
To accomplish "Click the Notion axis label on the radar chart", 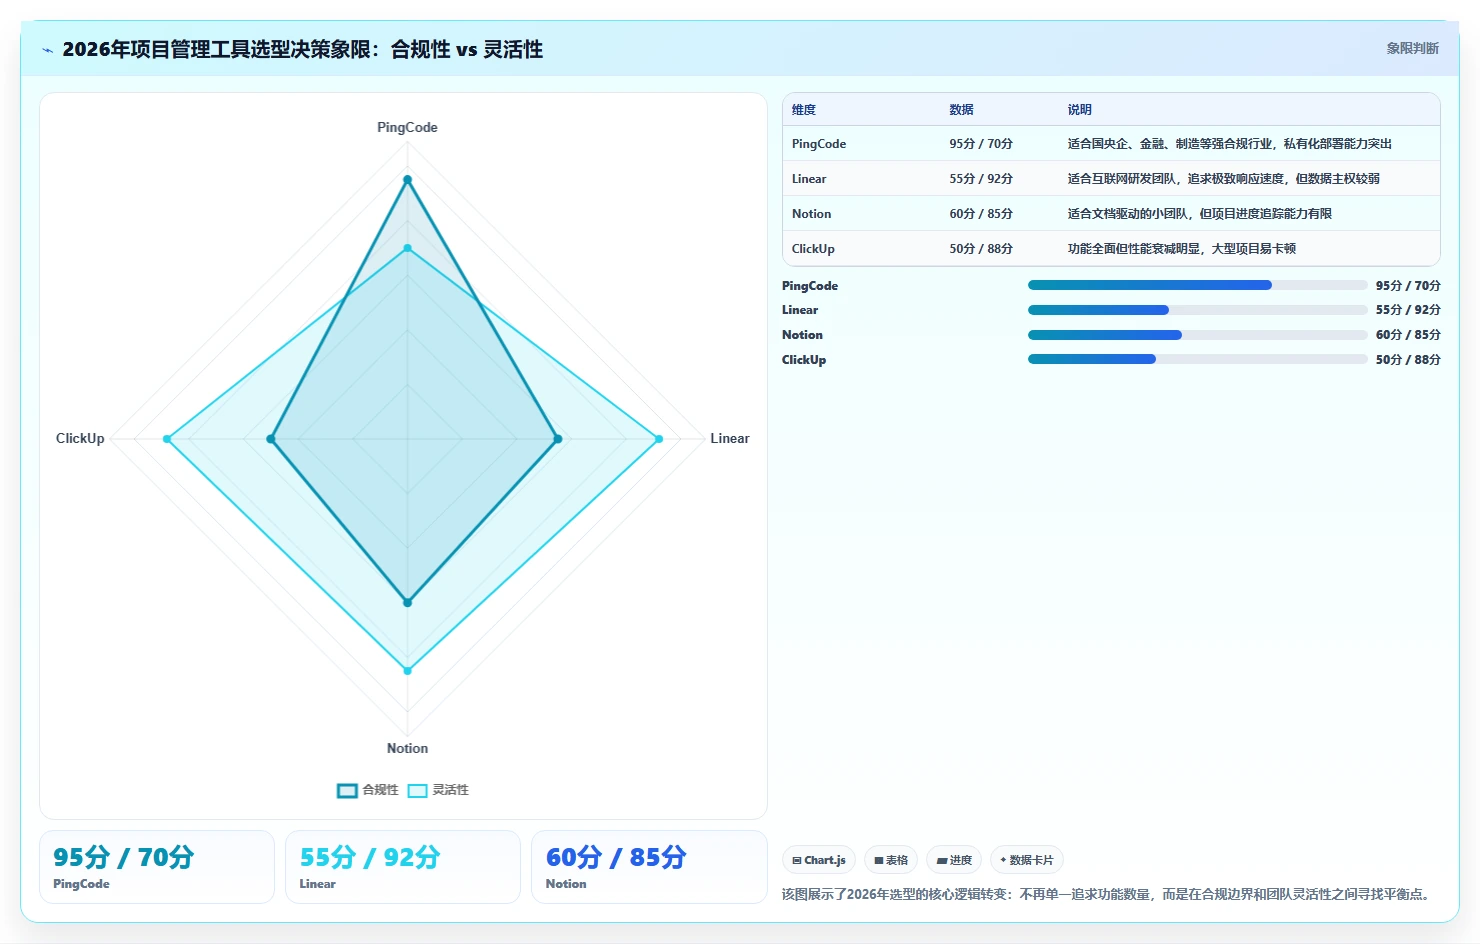I will (407, 748).
